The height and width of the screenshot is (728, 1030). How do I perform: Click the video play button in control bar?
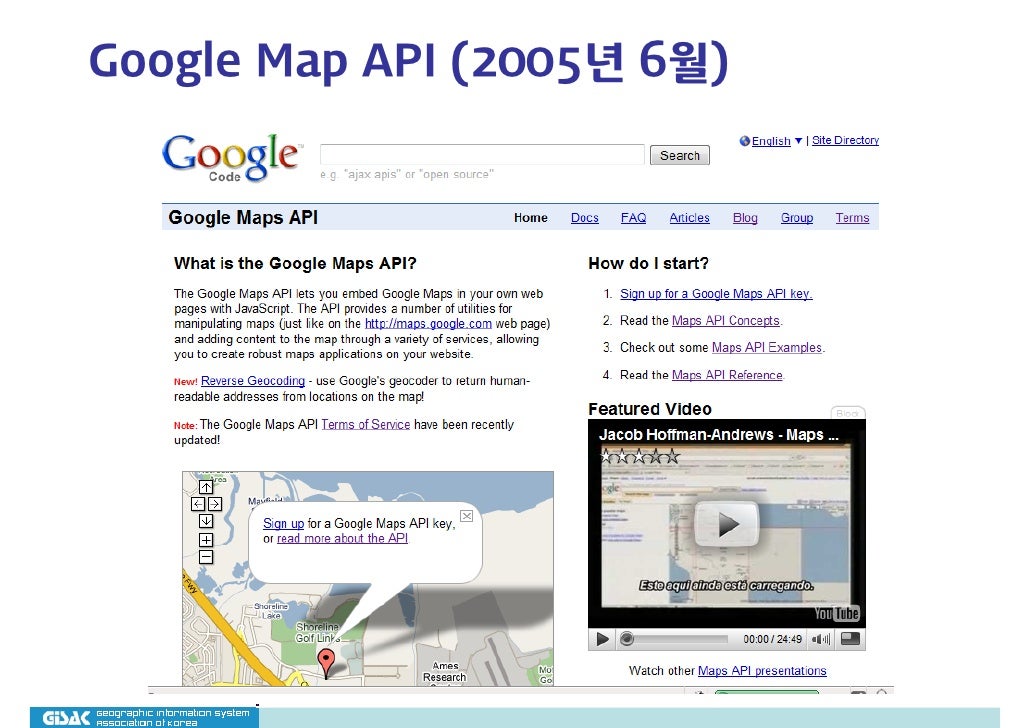point(602,639)
